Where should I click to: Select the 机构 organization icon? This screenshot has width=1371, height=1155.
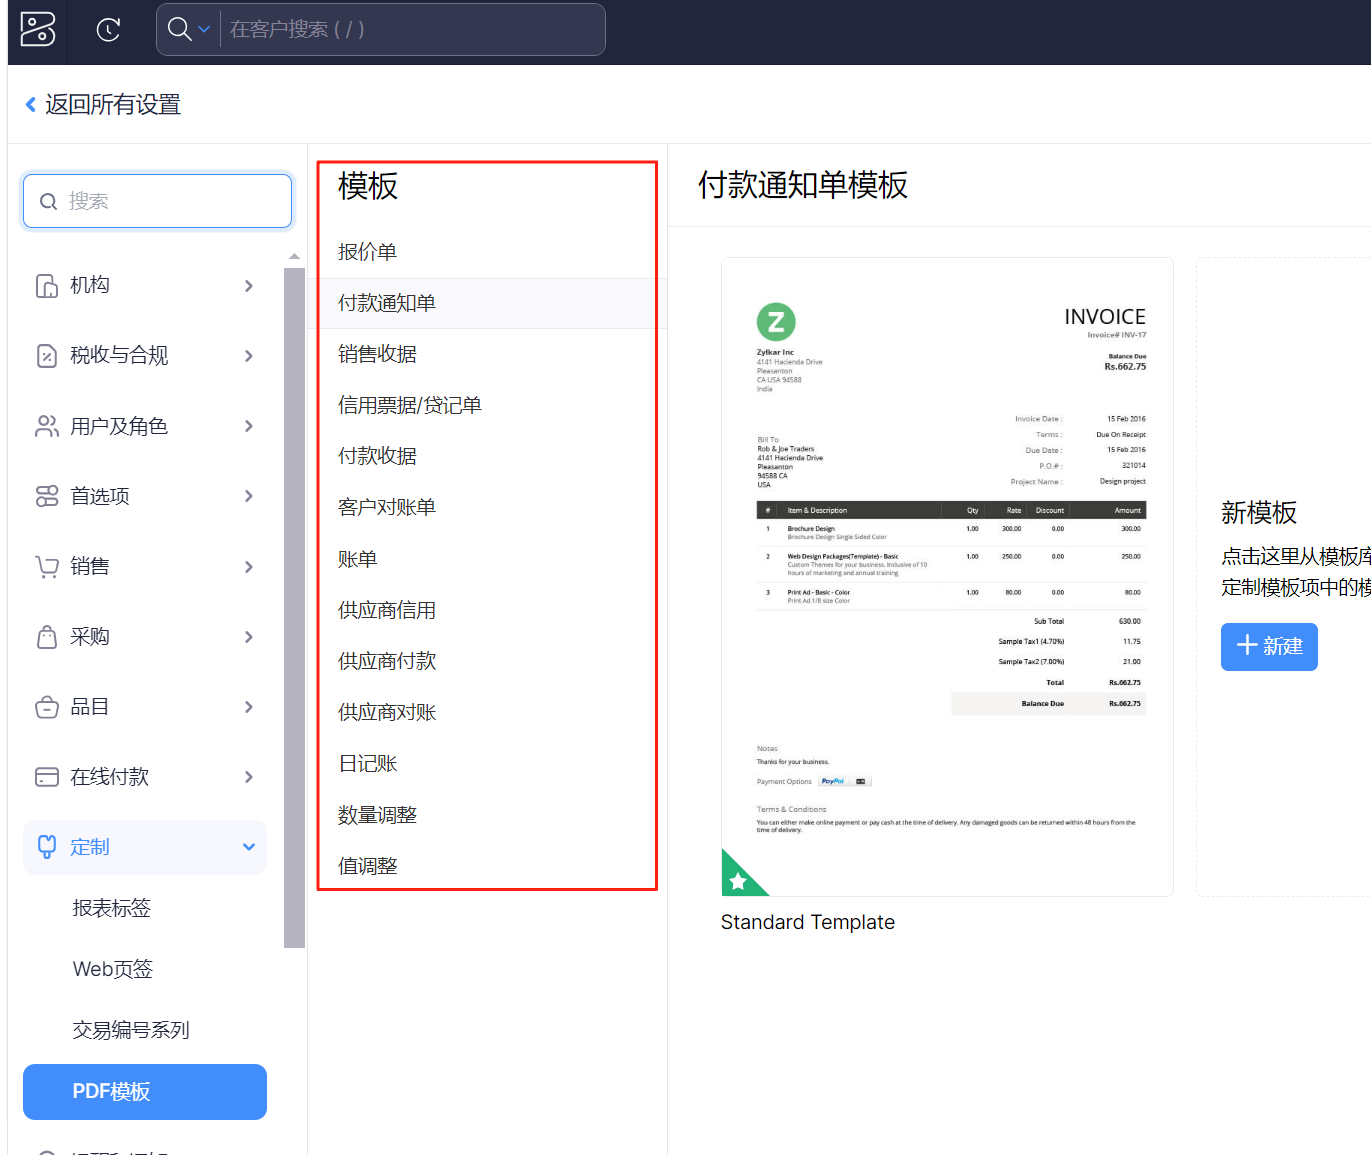47,285
